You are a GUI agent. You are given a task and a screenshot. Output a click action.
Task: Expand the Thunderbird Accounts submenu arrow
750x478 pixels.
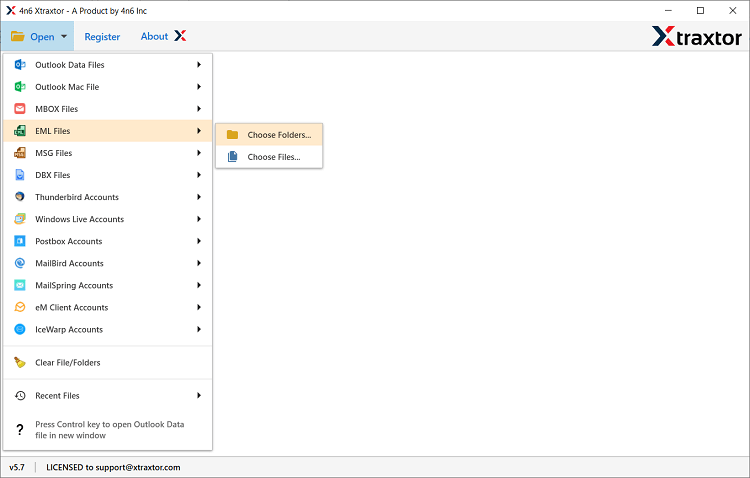(x=199, y=197)
